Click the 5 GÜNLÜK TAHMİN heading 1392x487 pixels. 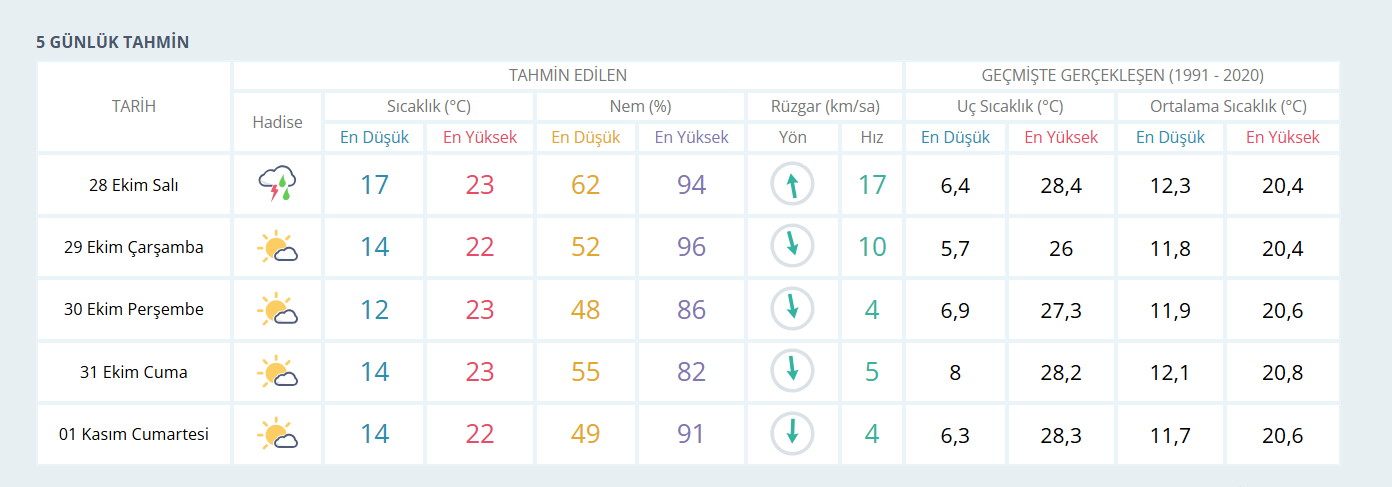pyautogui.click(x=113, y=42)
